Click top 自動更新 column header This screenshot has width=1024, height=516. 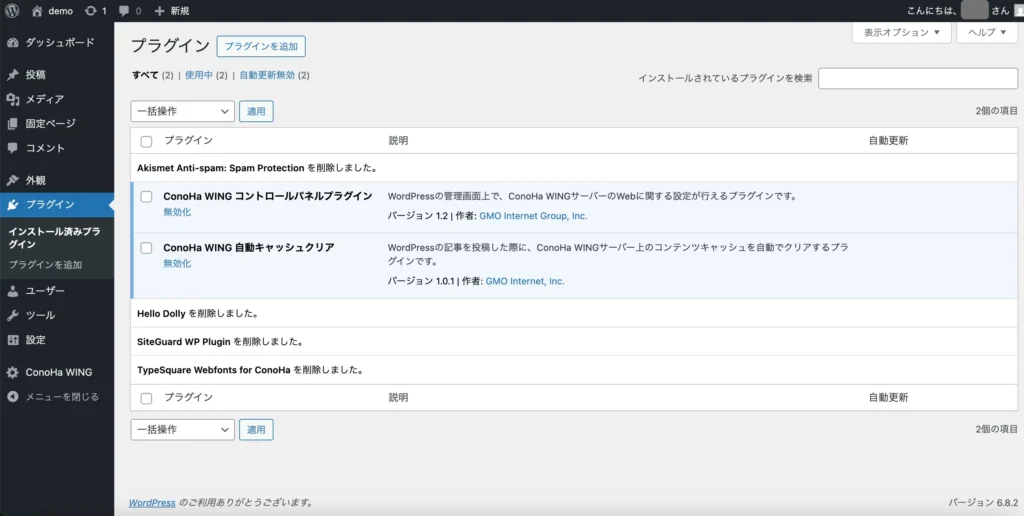tap(888, 140)
